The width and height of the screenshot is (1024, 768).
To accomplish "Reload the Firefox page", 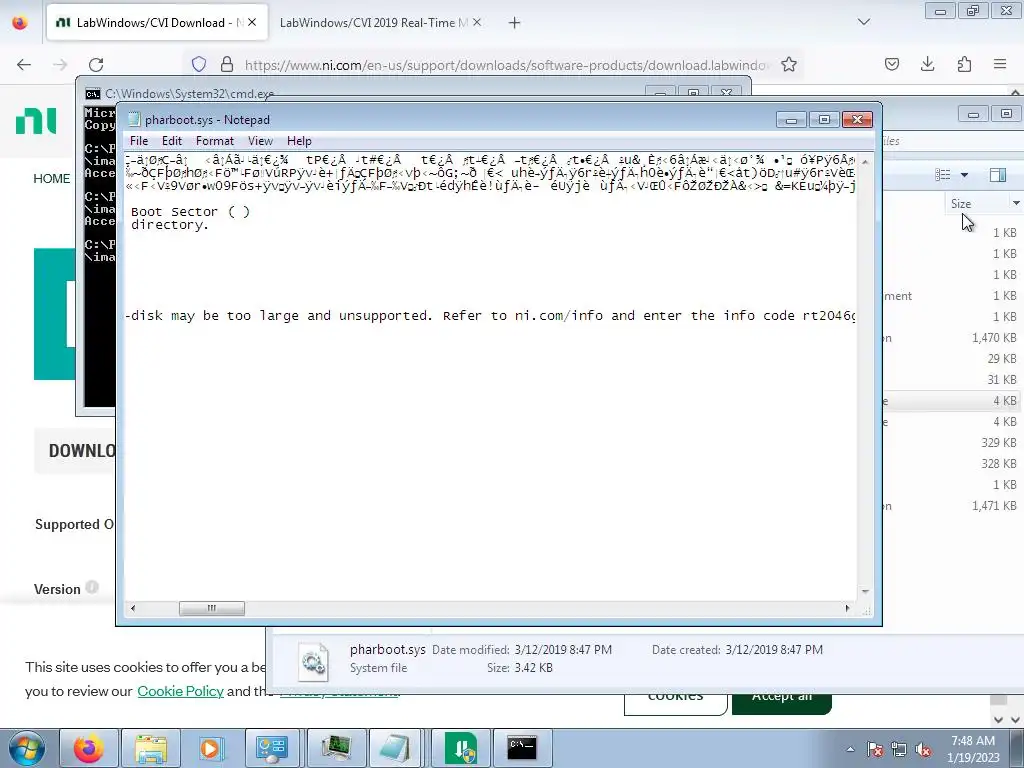I will (x=96, y=64).
